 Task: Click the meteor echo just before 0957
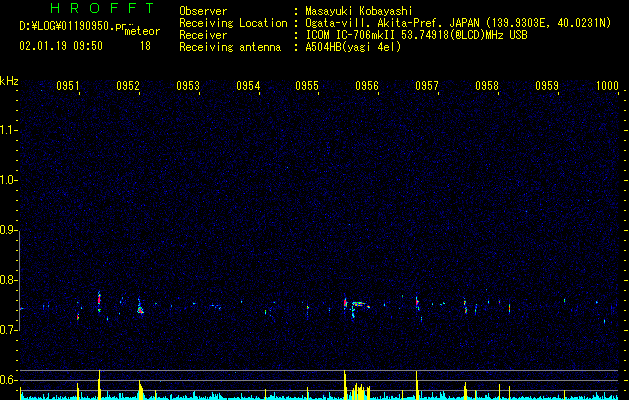click(417, 303)
